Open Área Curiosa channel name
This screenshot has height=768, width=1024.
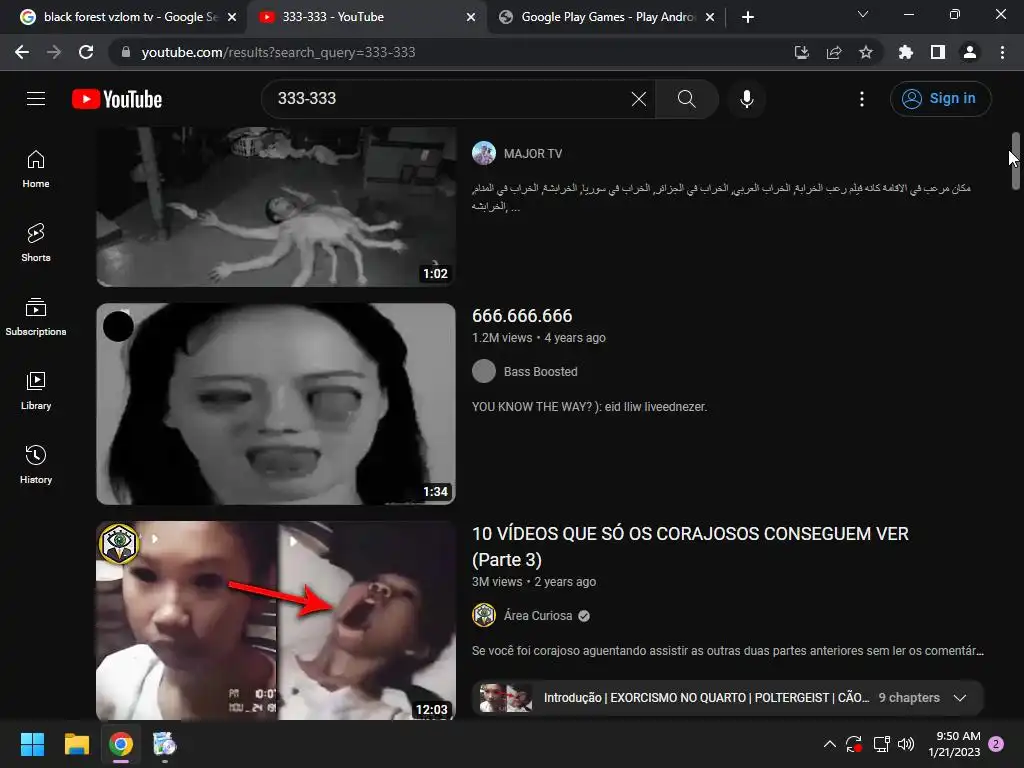[537, 615]
